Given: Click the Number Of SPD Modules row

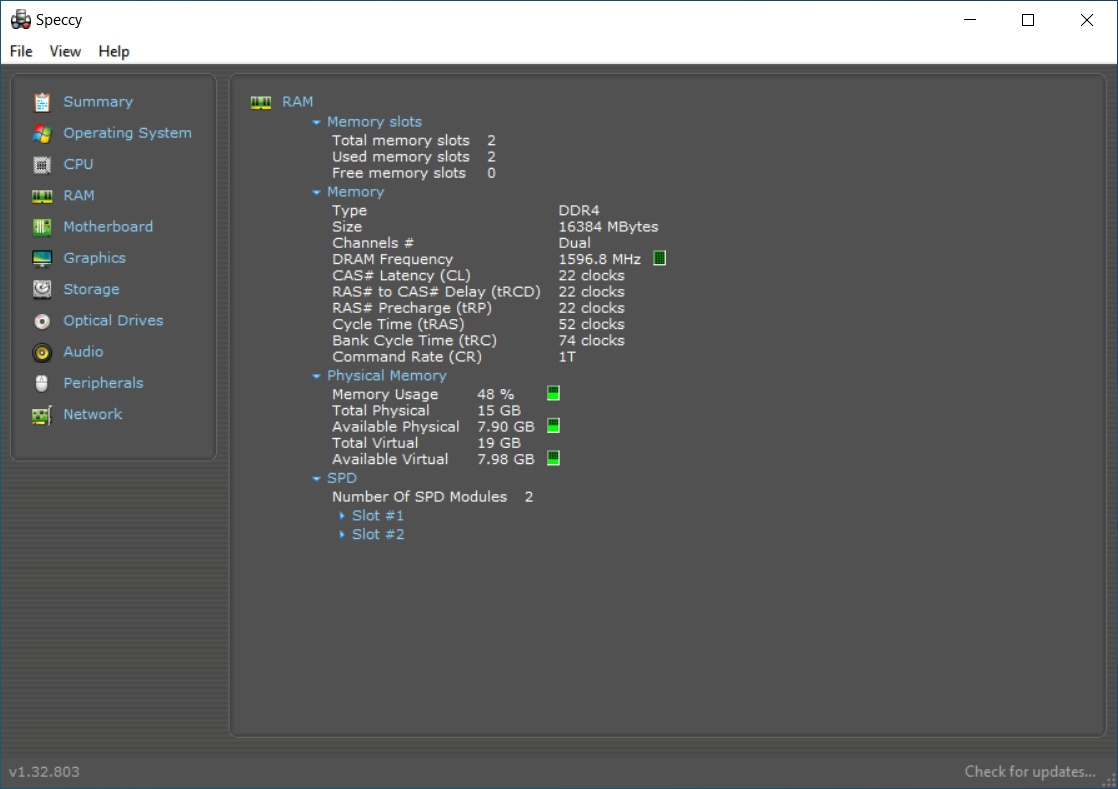Looking at the screenshot, I should pos(433,497).
